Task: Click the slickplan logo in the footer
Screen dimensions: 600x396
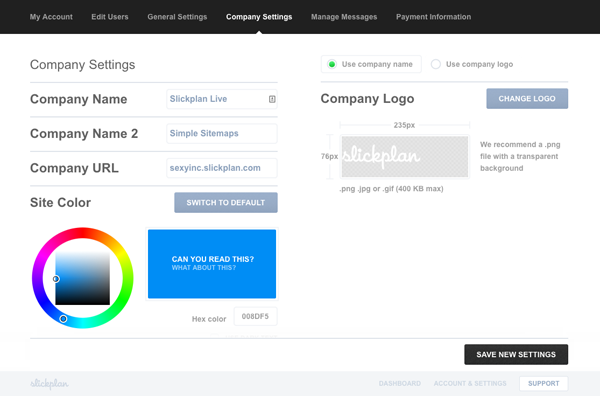Action: 49,383
